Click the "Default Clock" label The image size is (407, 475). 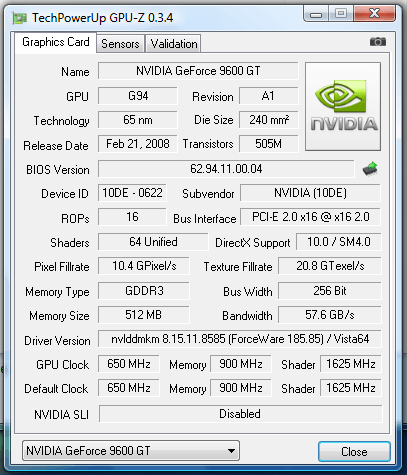(56, 389)
